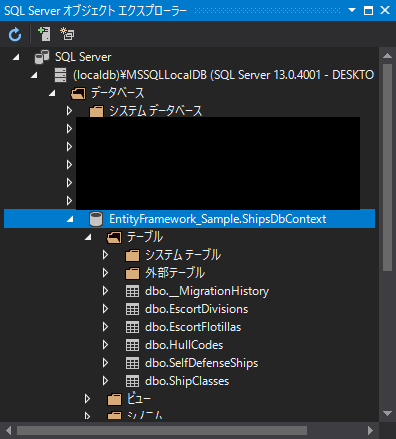The width and height of the screenshot is (396, 439).
Task: Collapse the SQL Server root node
Action: pyautogui.click(x=16, y=58)
